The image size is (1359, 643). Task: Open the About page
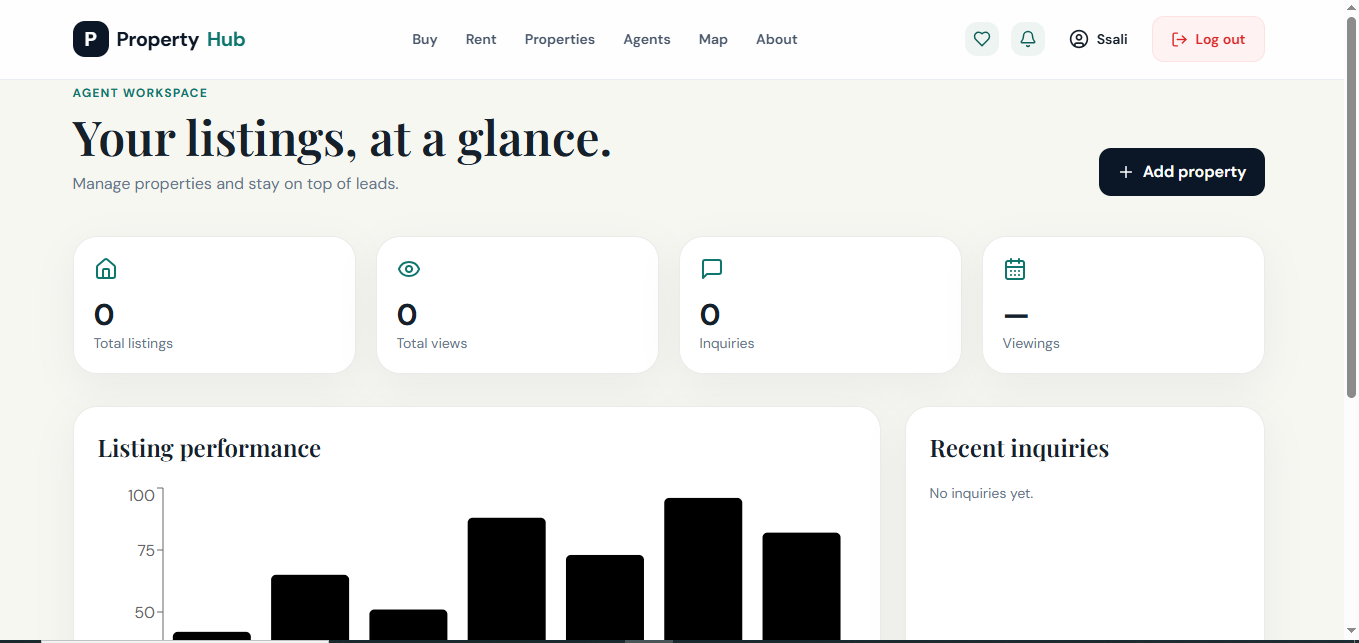pyautogui.click(x=777, y=39)
